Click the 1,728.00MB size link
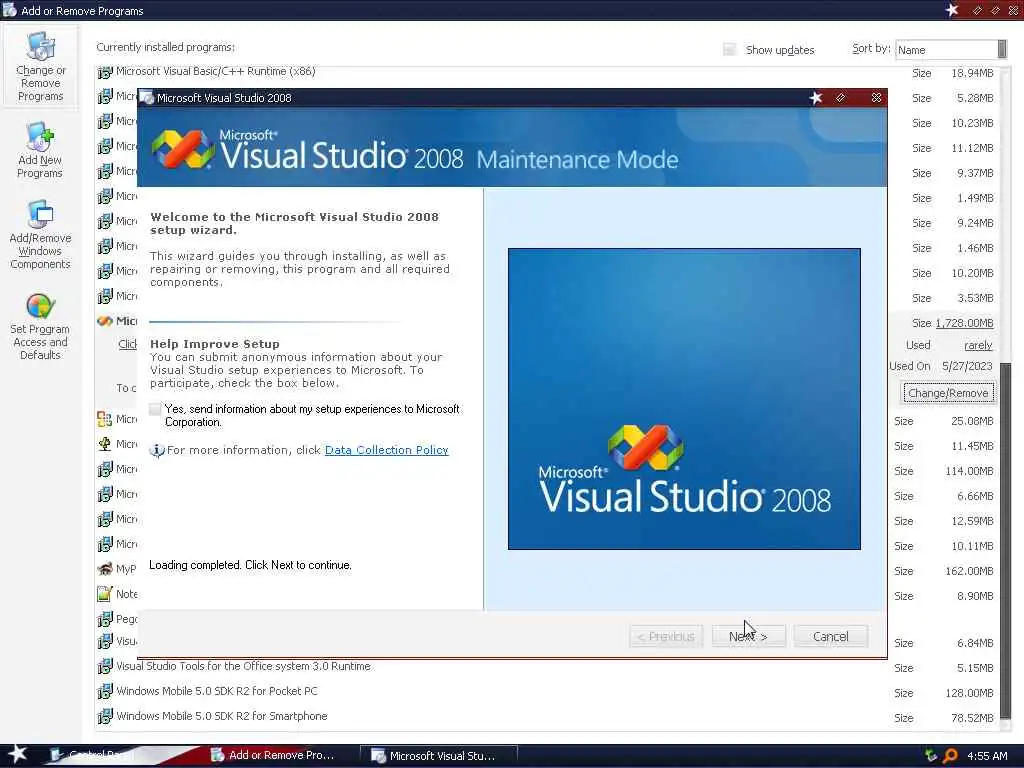Image resolution: width=1024 pixels, height=768 pixels. tap(964, 323)
